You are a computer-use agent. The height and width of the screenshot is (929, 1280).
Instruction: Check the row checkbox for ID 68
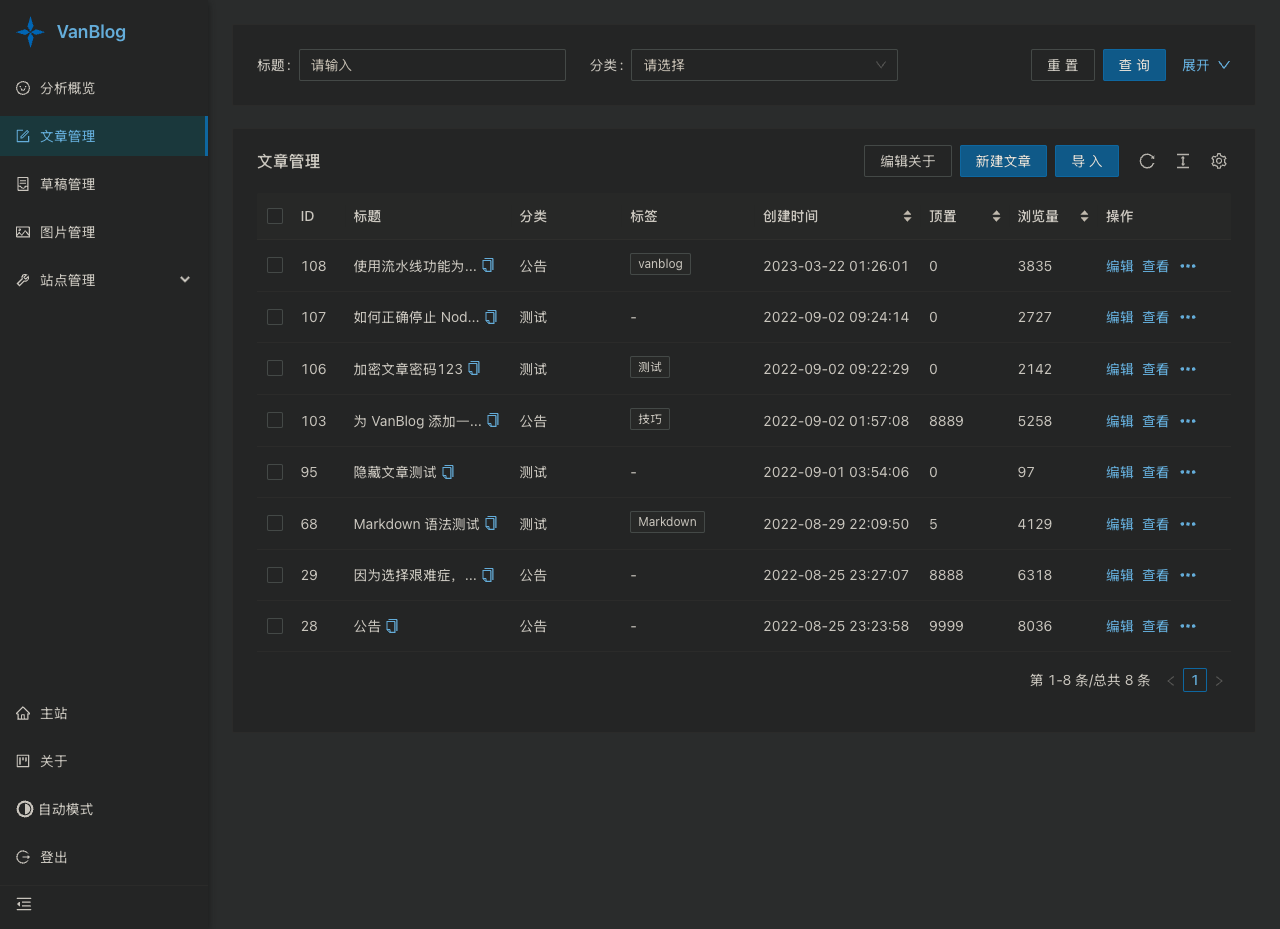[275, 523]
